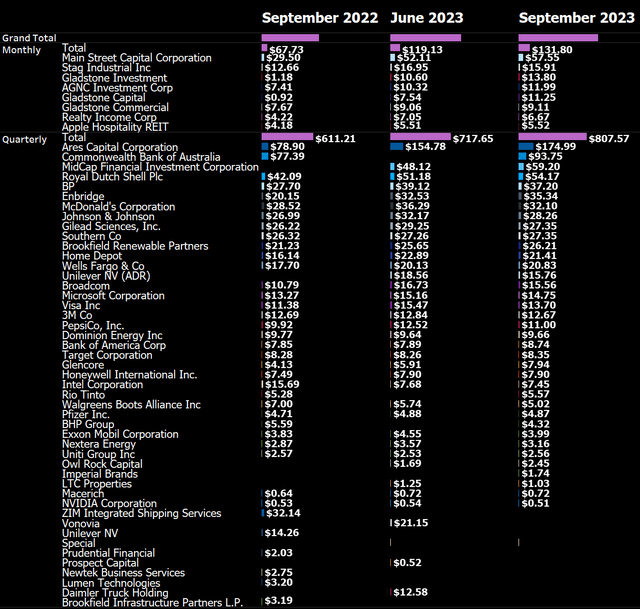
Task: Click Quarterly total value $611.21
Action: click(335, 139)
